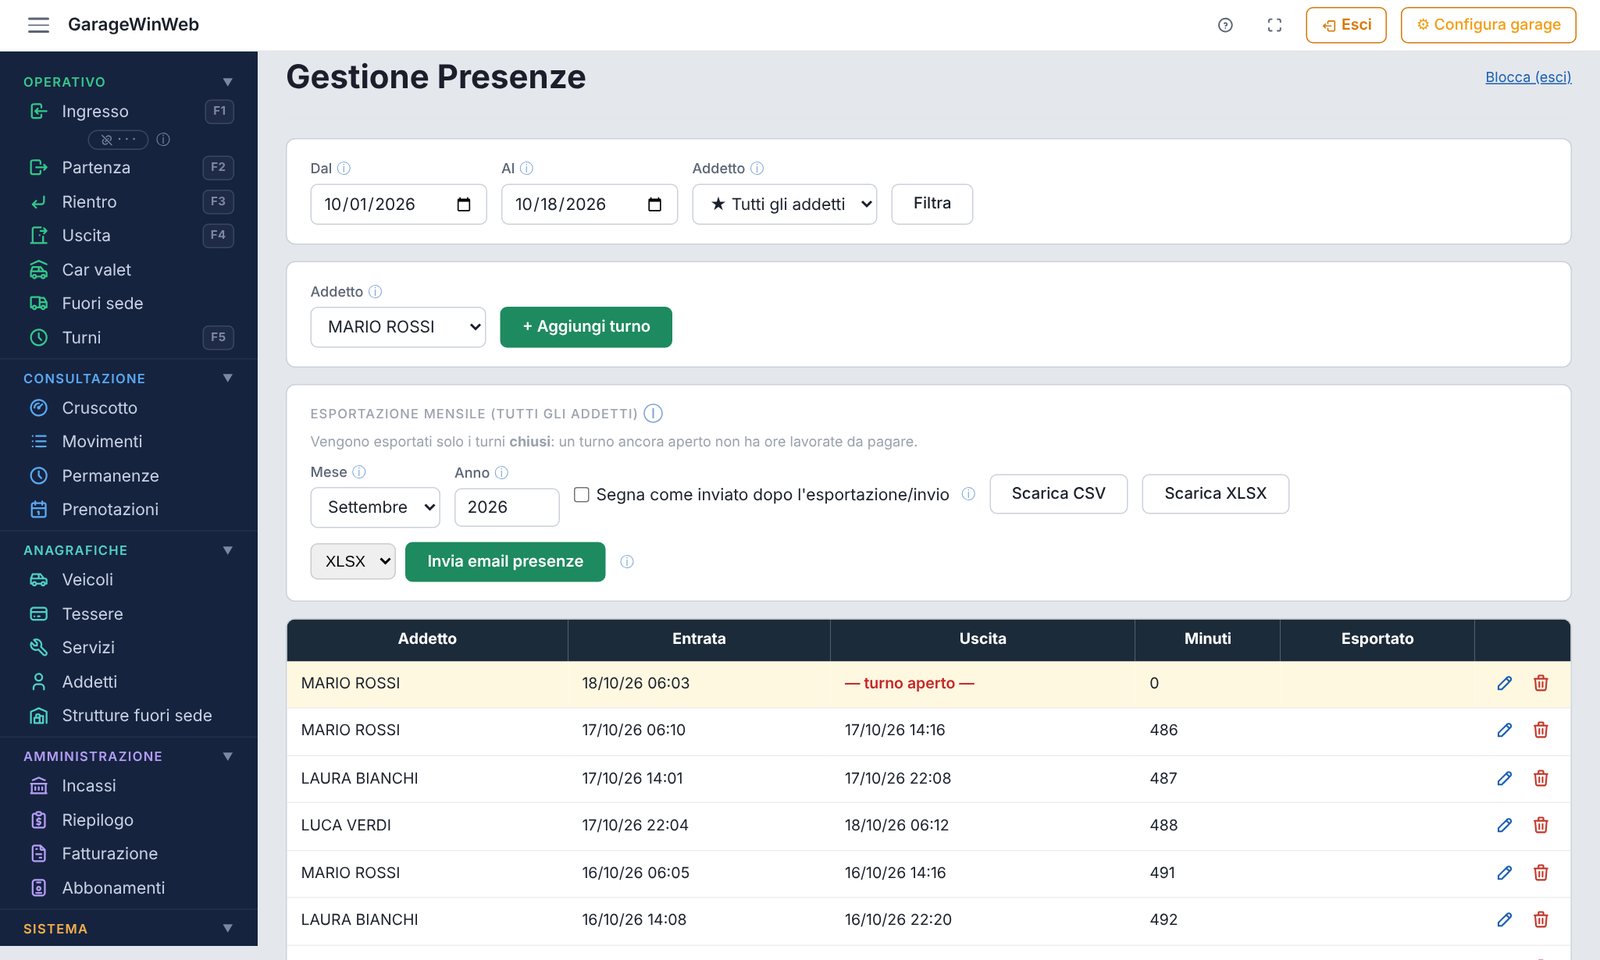This screenshot has width=1600, height=960.
Task: Show info next to email send button
Action: [x=627, y=562]
